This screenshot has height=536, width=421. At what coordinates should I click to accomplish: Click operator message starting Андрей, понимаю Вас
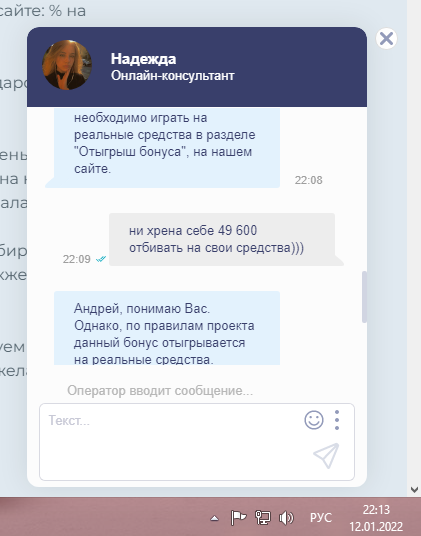coord(167,328)
